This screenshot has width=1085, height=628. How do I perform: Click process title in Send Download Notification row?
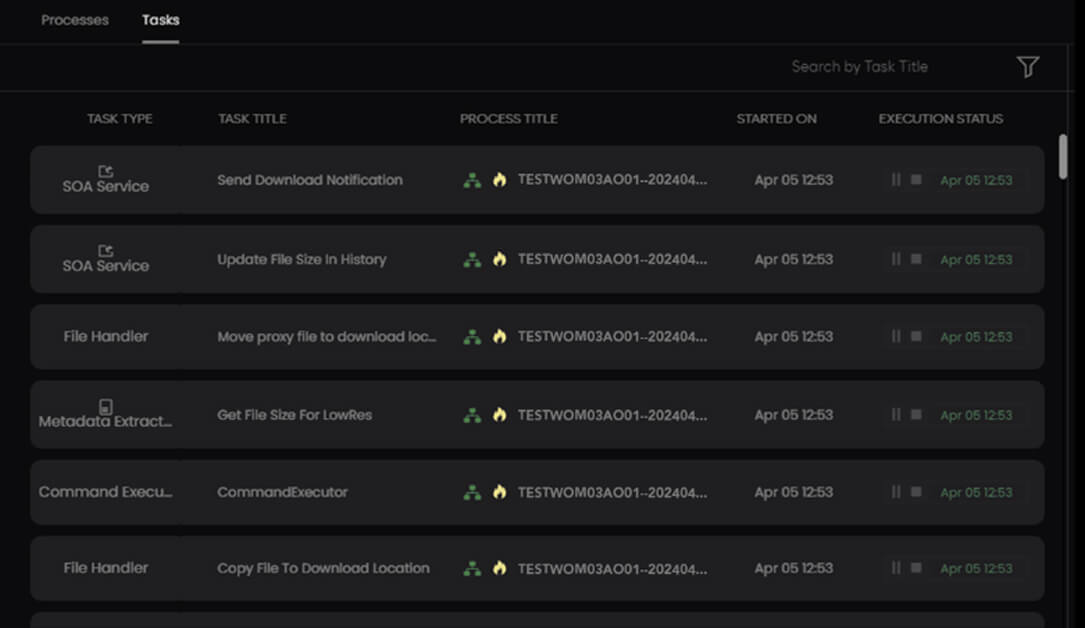tap(612, 180)
